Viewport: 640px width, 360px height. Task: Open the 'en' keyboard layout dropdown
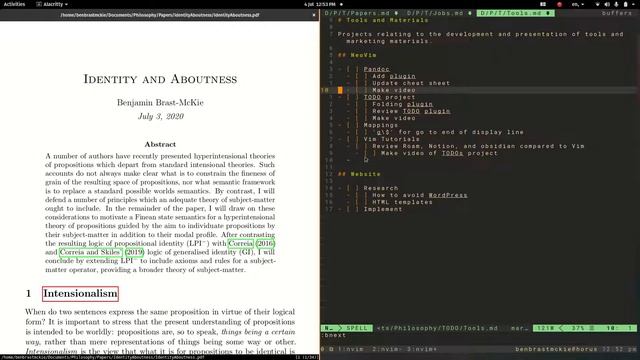pyautogui.click(x=578, y=4)
